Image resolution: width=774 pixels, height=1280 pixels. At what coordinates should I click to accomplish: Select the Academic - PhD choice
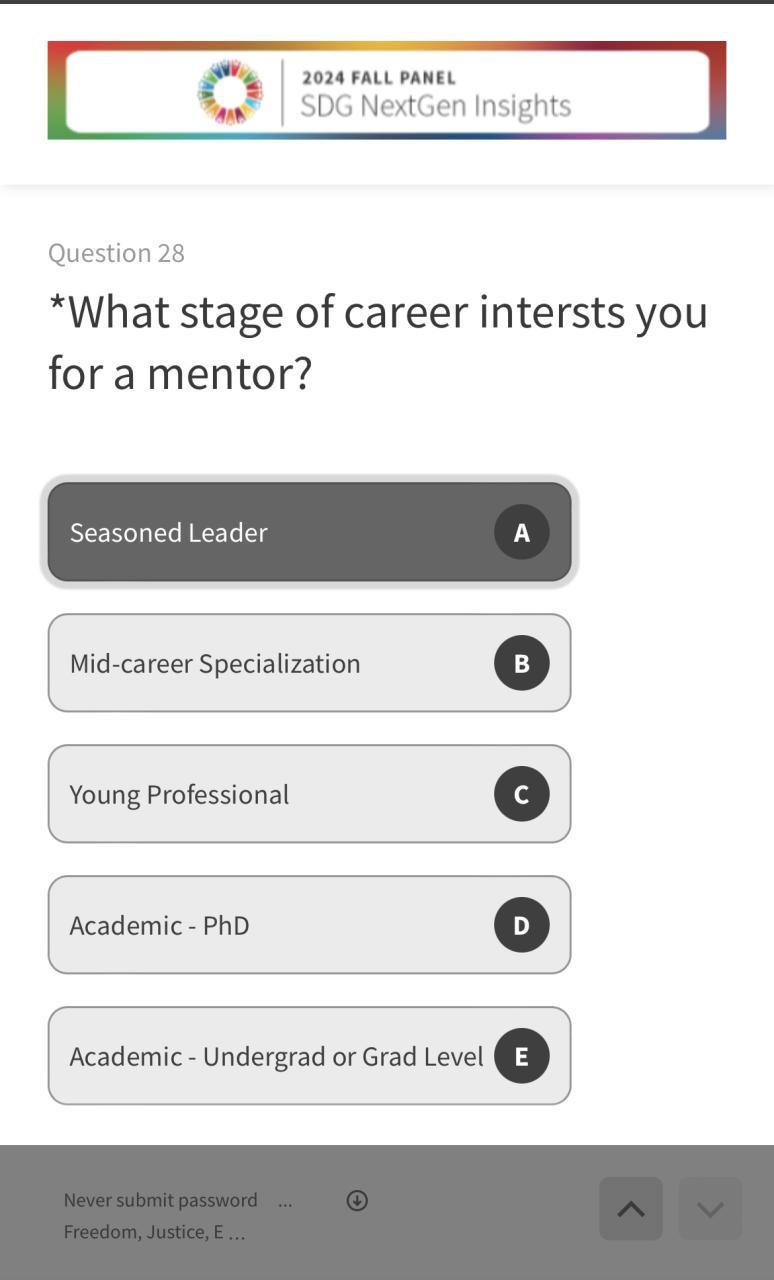pyautogui.click(x=270, y=925)
